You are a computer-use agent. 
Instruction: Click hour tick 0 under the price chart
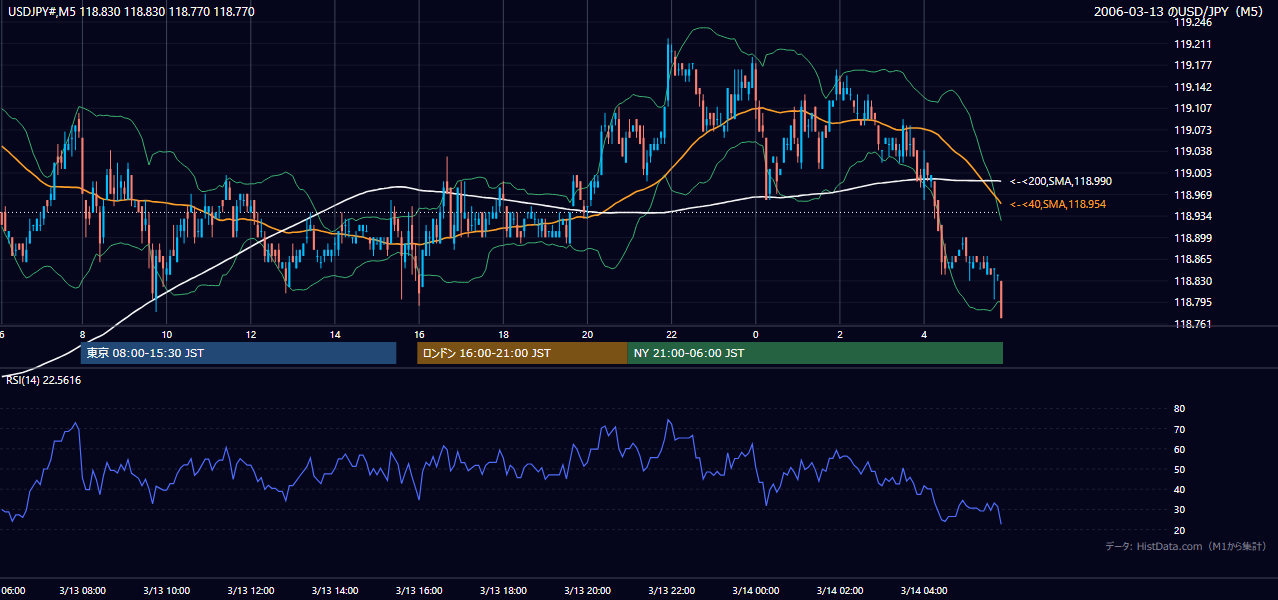pyautogui.click(x=756, y=334)
